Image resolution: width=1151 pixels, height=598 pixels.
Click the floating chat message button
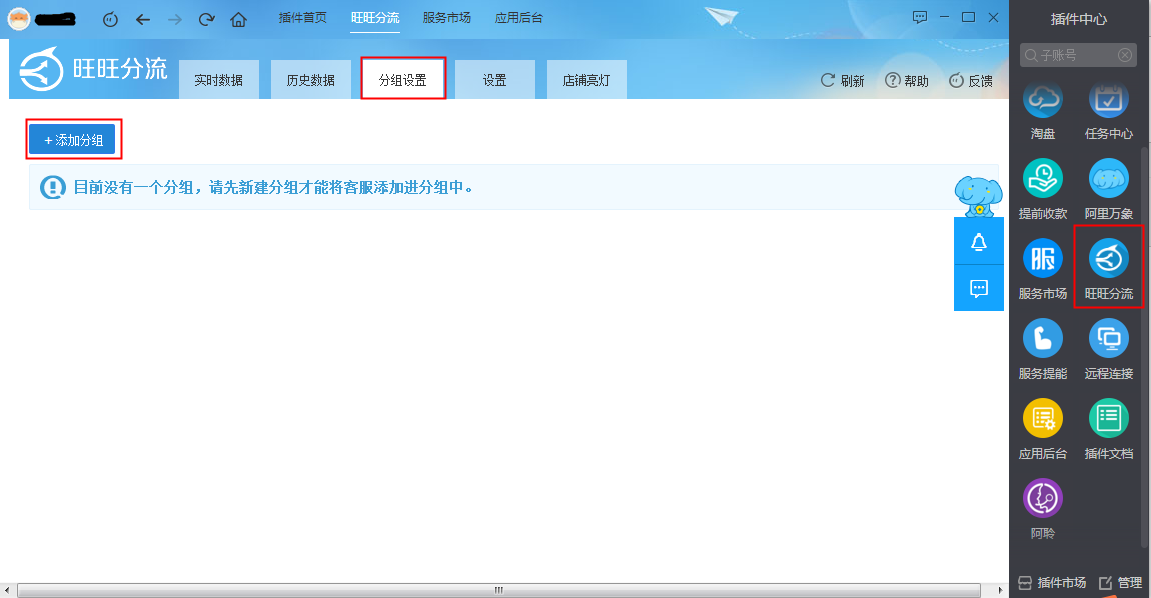coord(978,288)
